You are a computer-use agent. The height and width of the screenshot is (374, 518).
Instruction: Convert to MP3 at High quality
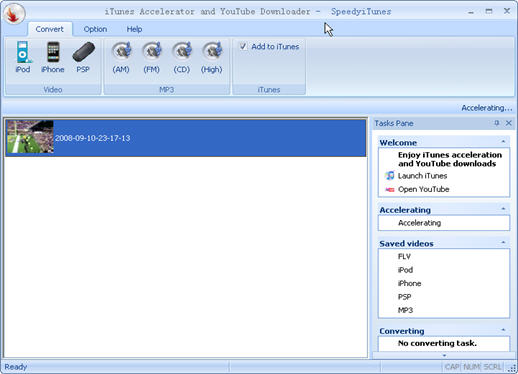(212, 57)
